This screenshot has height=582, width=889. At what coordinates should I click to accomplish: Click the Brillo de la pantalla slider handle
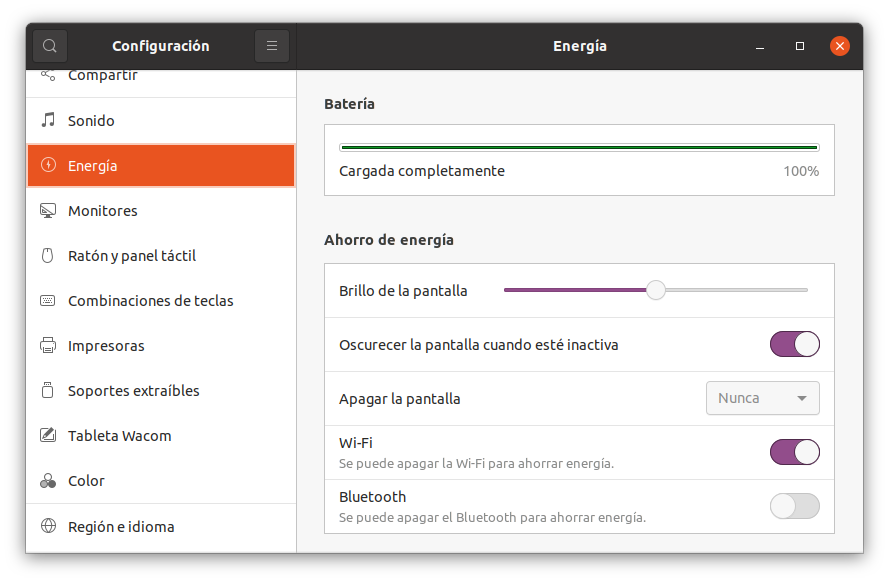tap(656, 290)
